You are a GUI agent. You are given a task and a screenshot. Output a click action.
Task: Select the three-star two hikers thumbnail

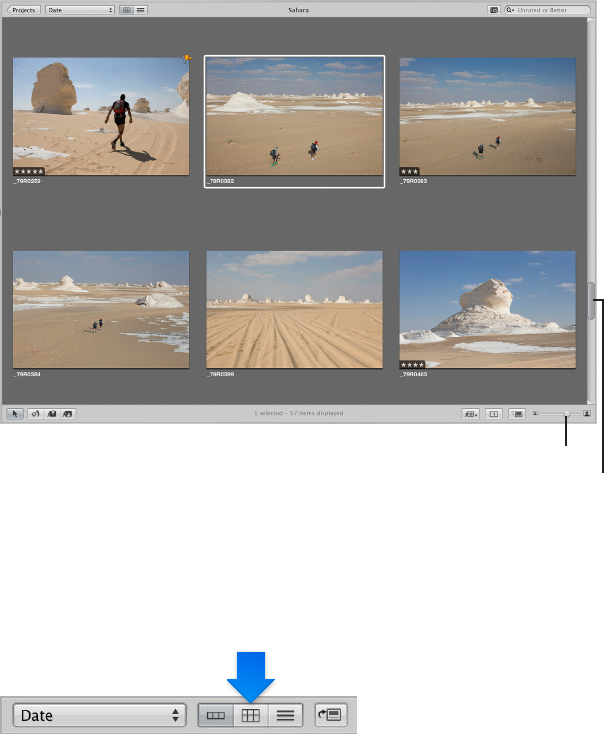tap(487, 117)
